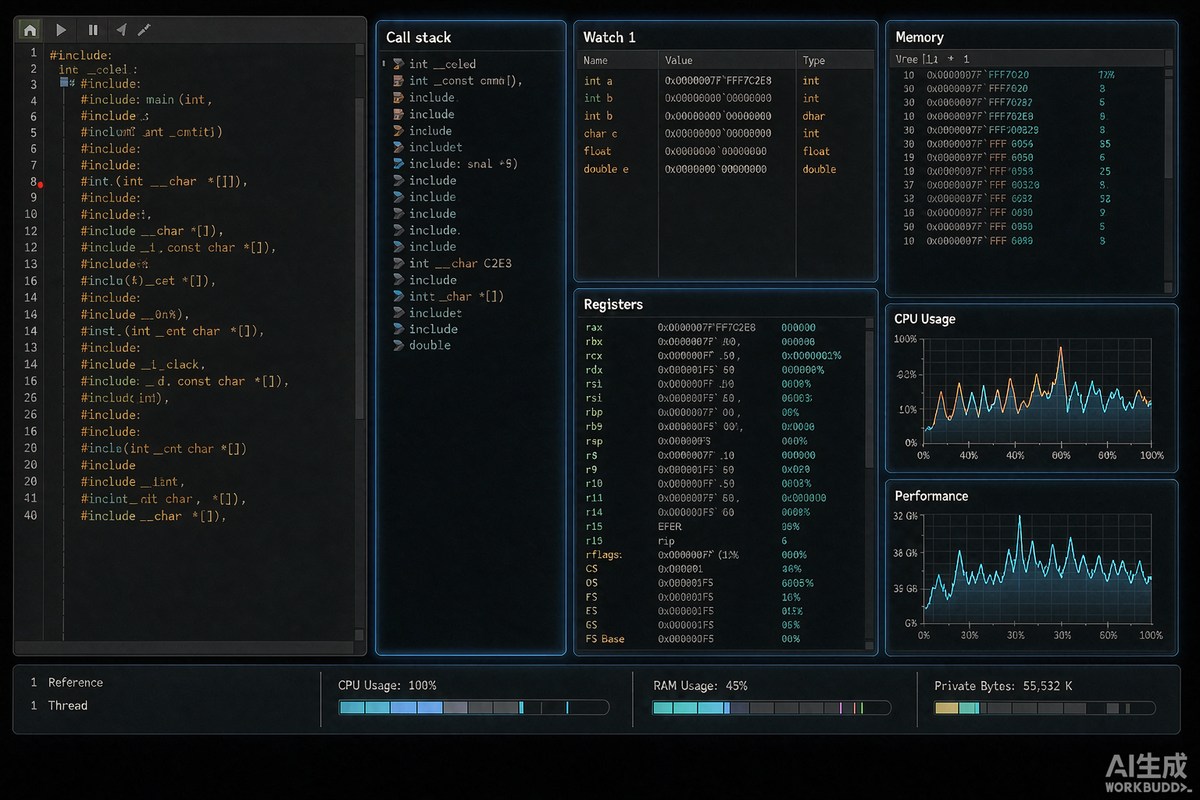Select the r11 register row
Viewport: 1200px width, 800px height.
[722, 497]
